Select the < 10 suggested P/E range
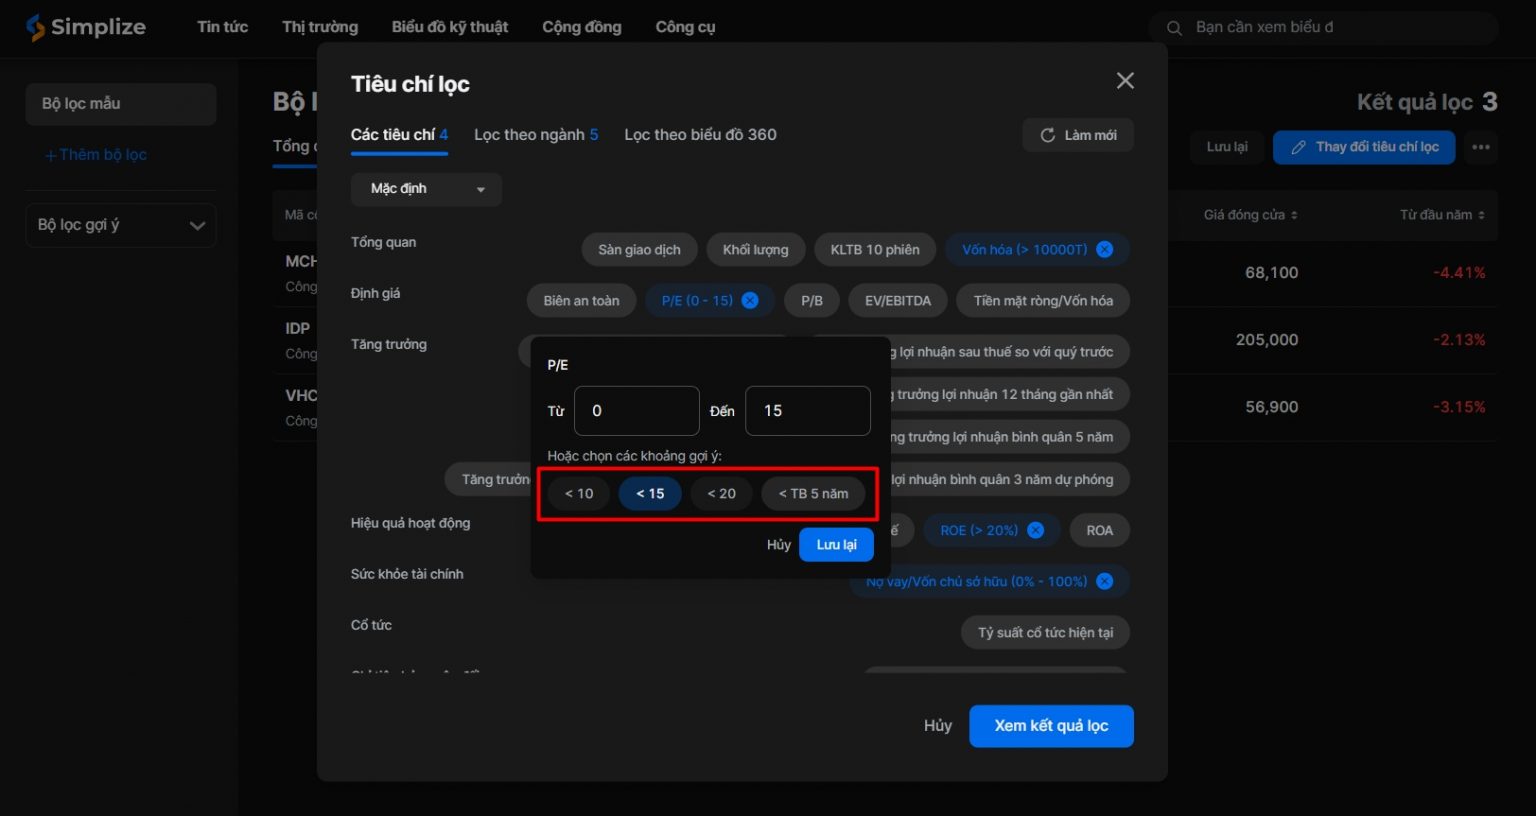Viewport: 1536px width, 816px height. [x=579, y=494]
